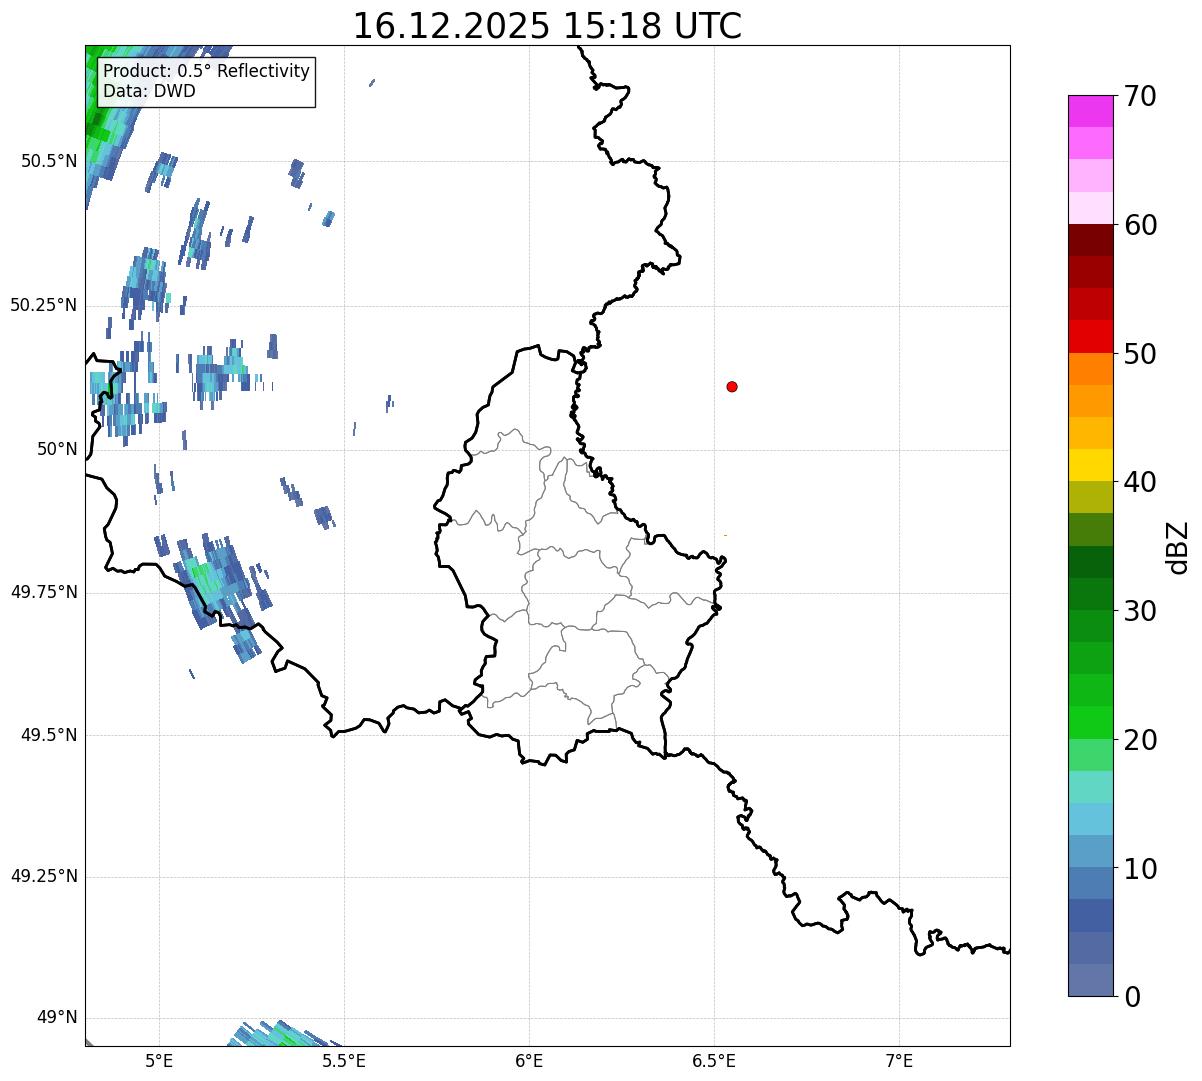The image size is (1202, 1081).
Task: Select the "50°N" latitude label
Action: pos(57,449)
